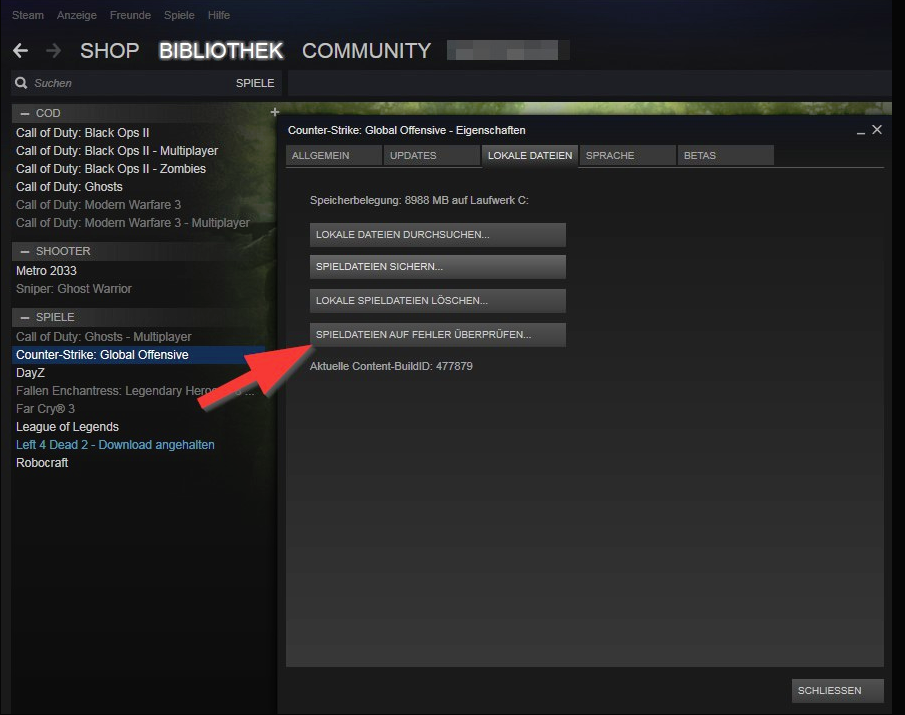Go to the SHOP section

pyautogui.click(x=110, y=51)
